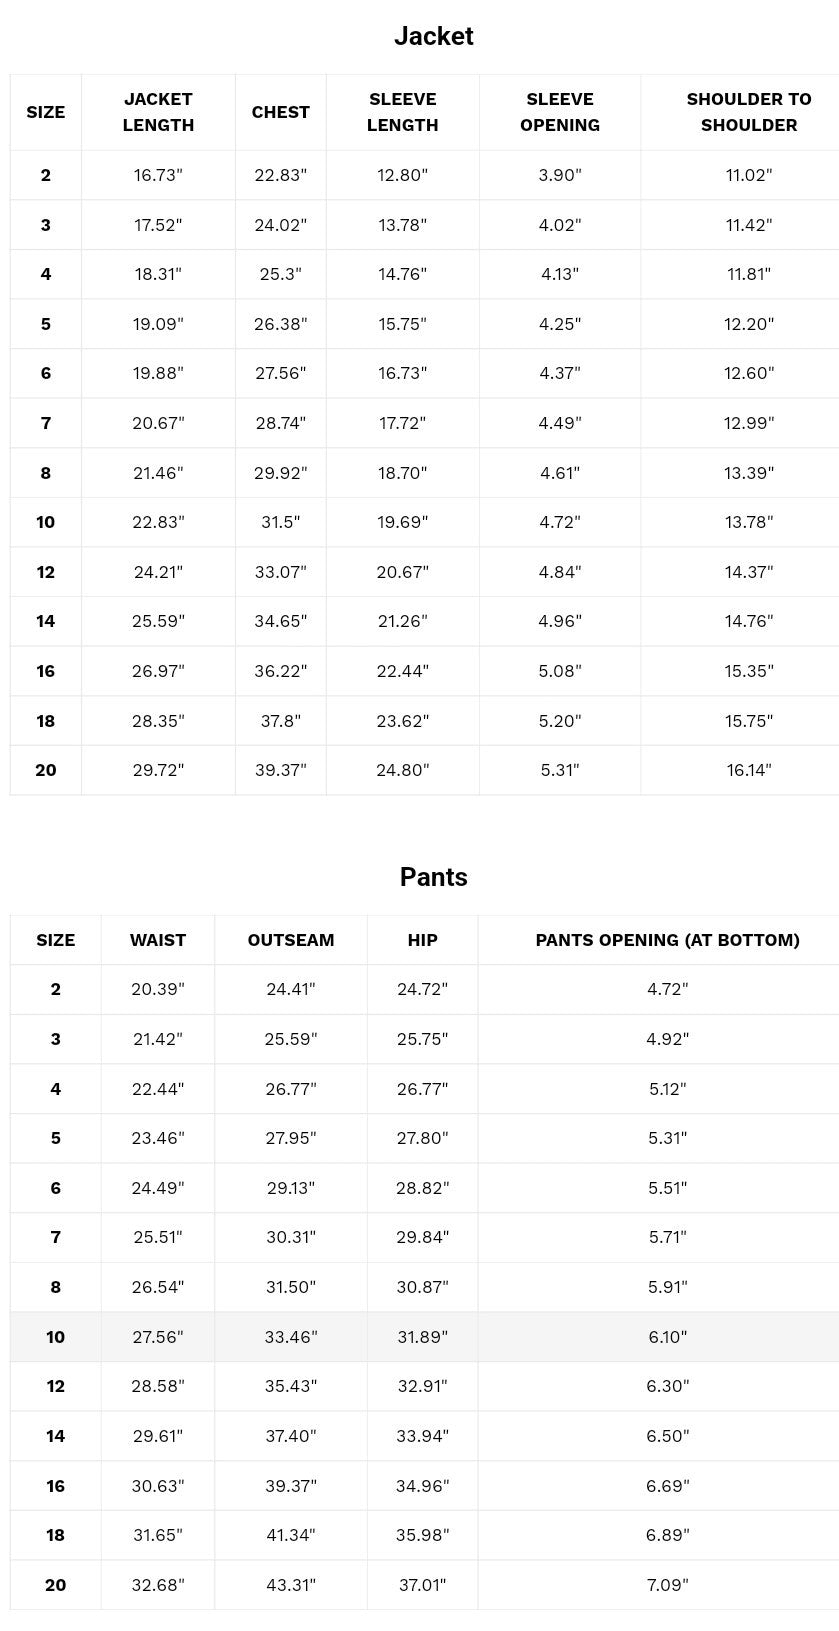This screenshot has height=1631, width=839.
Task: Click the CHEST column header
Action: click(280, 112)
